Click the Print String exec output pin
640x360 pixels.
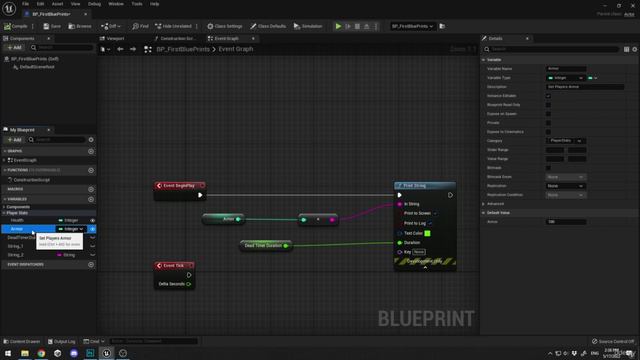(x=450, y=195)
